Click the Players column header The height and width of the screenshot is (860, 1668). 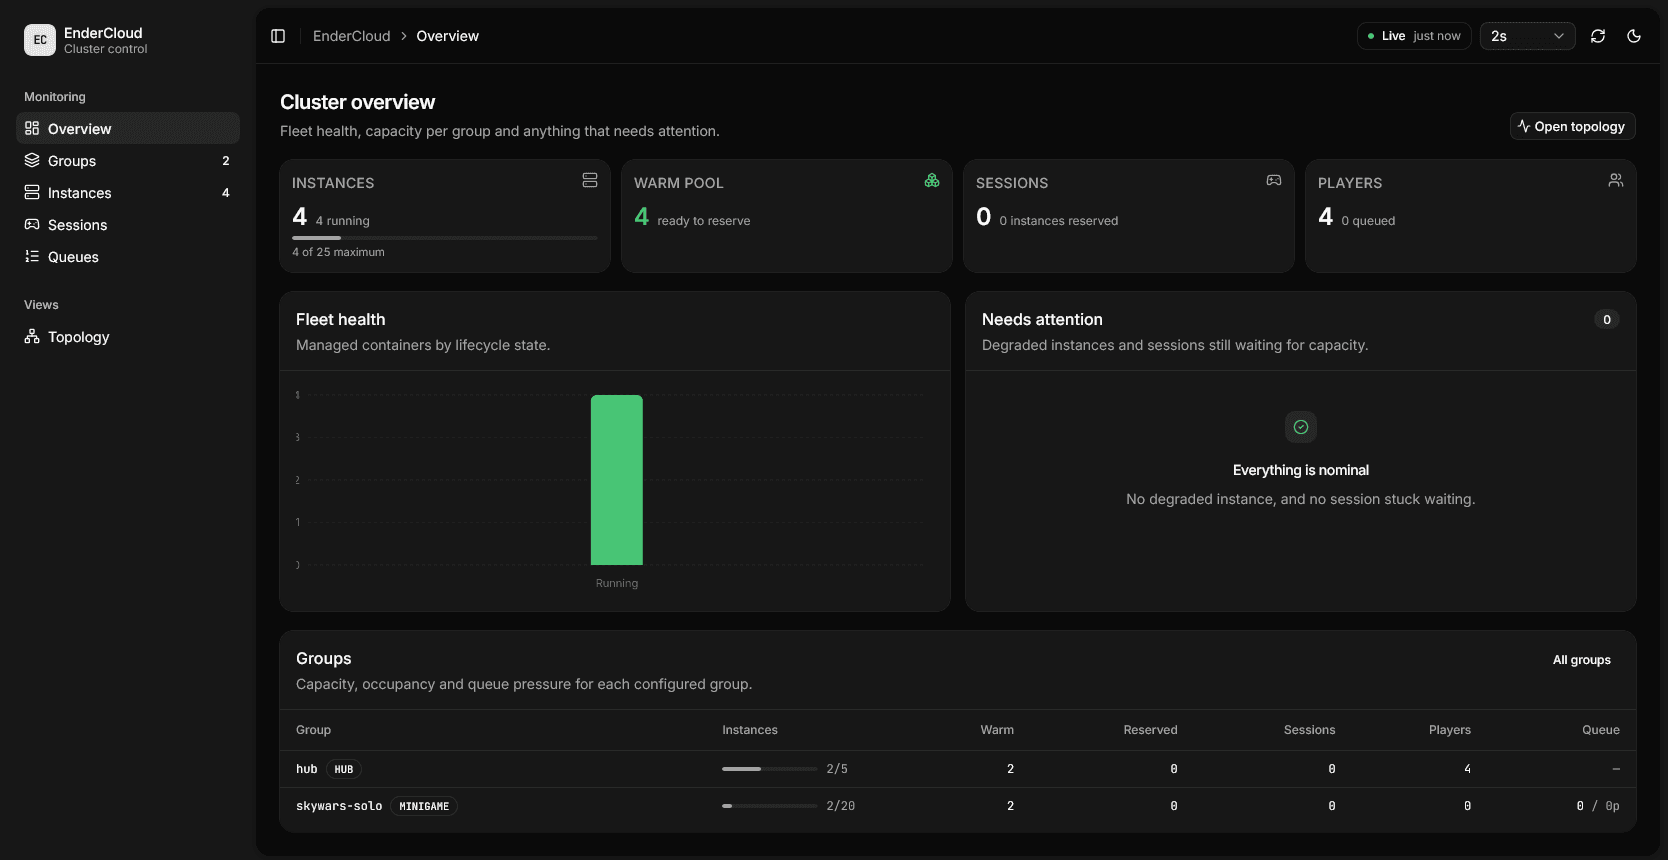pyautogui.click(x=1450, y=730)
